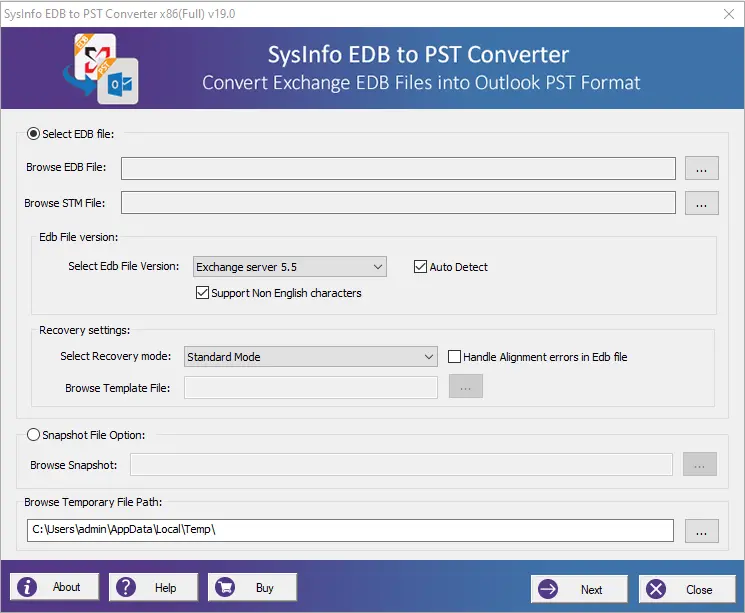Choose the Snapshot File Option radio button
This screenshot has height=613, width=745.
click(34, 435)
